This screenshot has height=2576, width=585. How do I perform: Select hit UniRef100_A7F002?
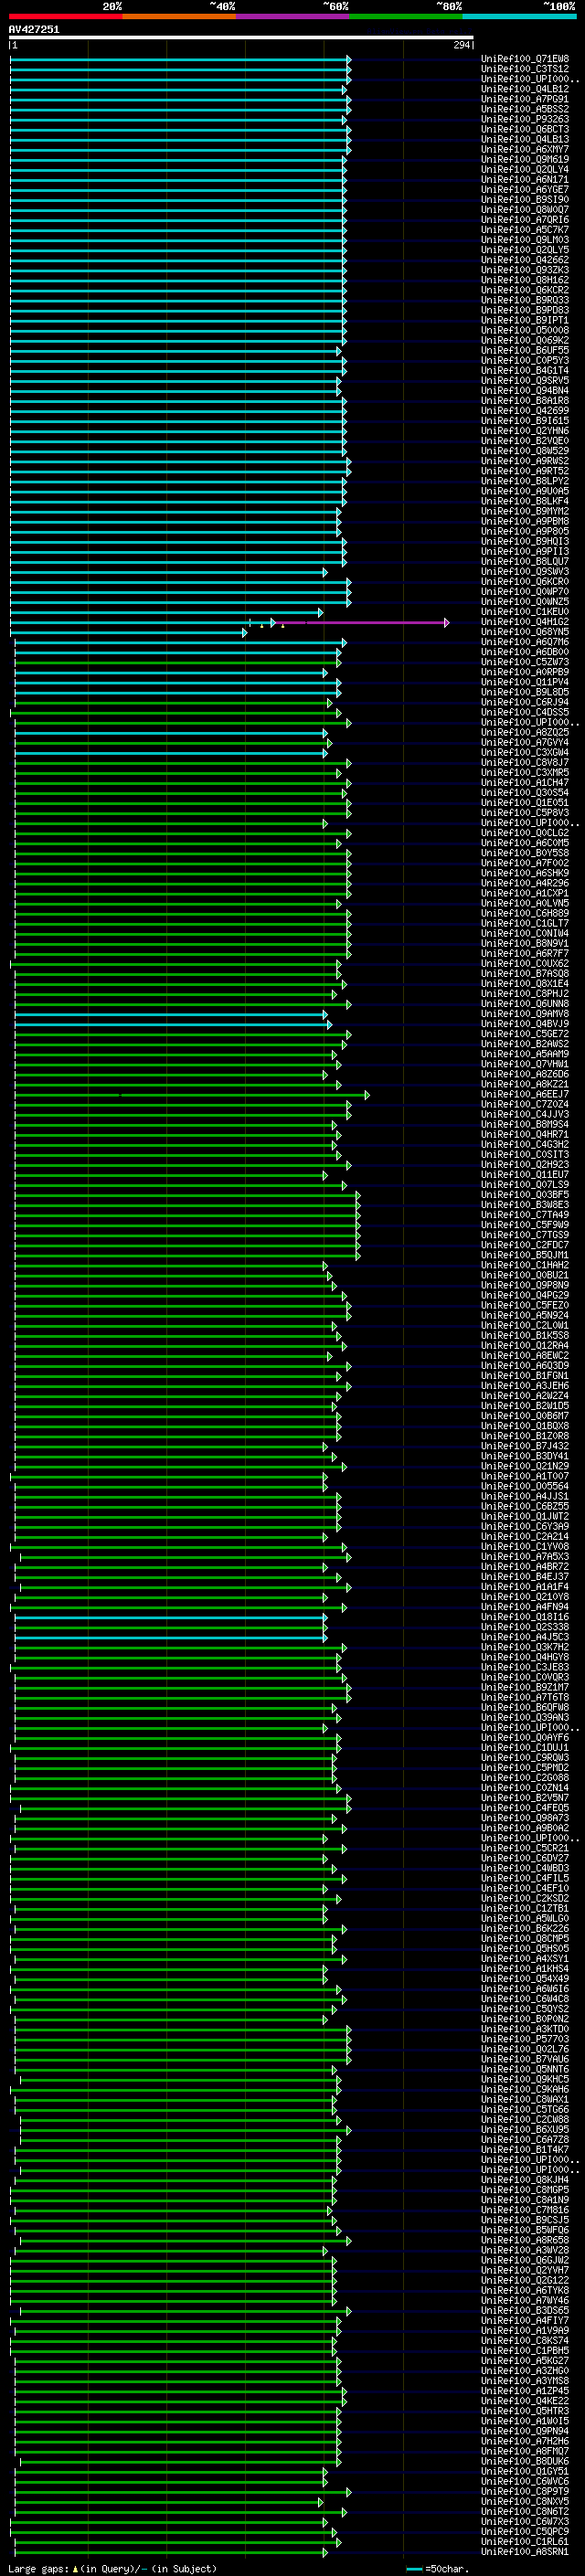click(525, 863)
